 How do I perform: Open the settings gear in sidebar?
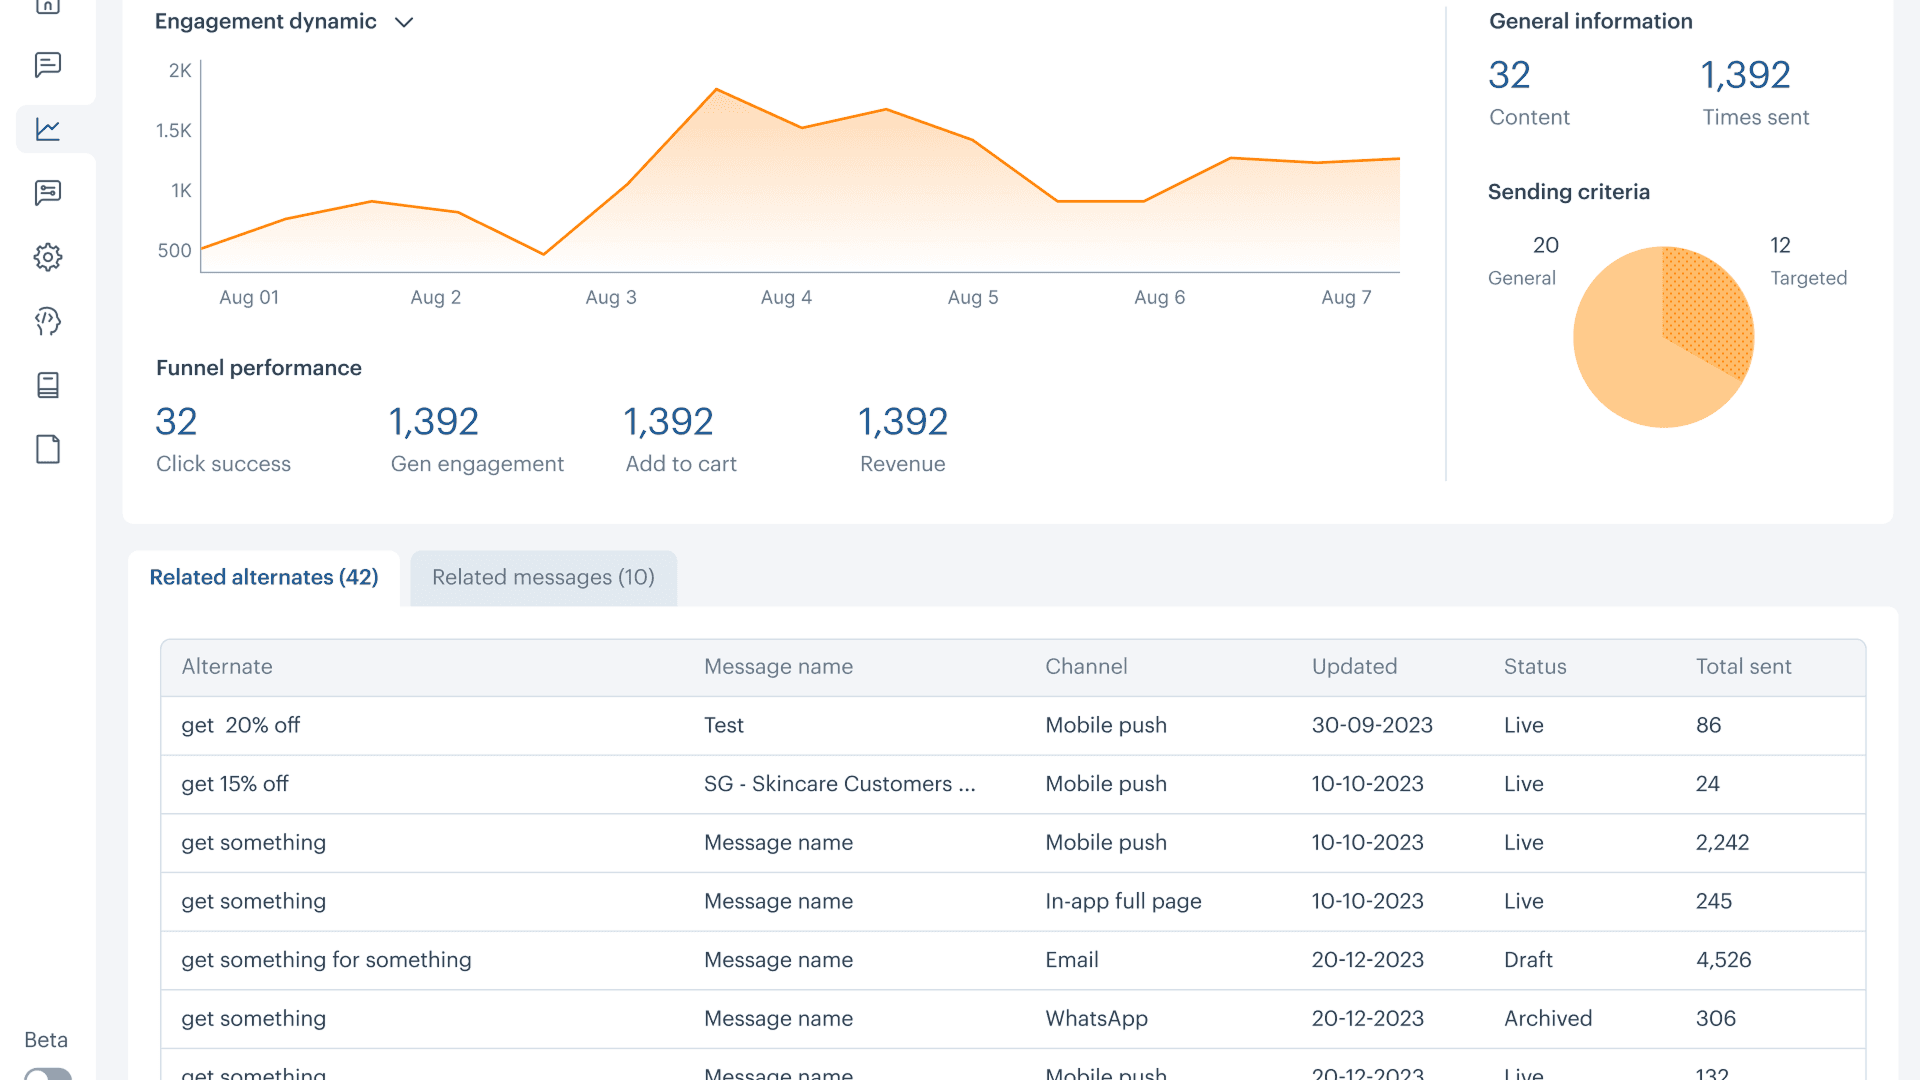(x=48, y=257)
